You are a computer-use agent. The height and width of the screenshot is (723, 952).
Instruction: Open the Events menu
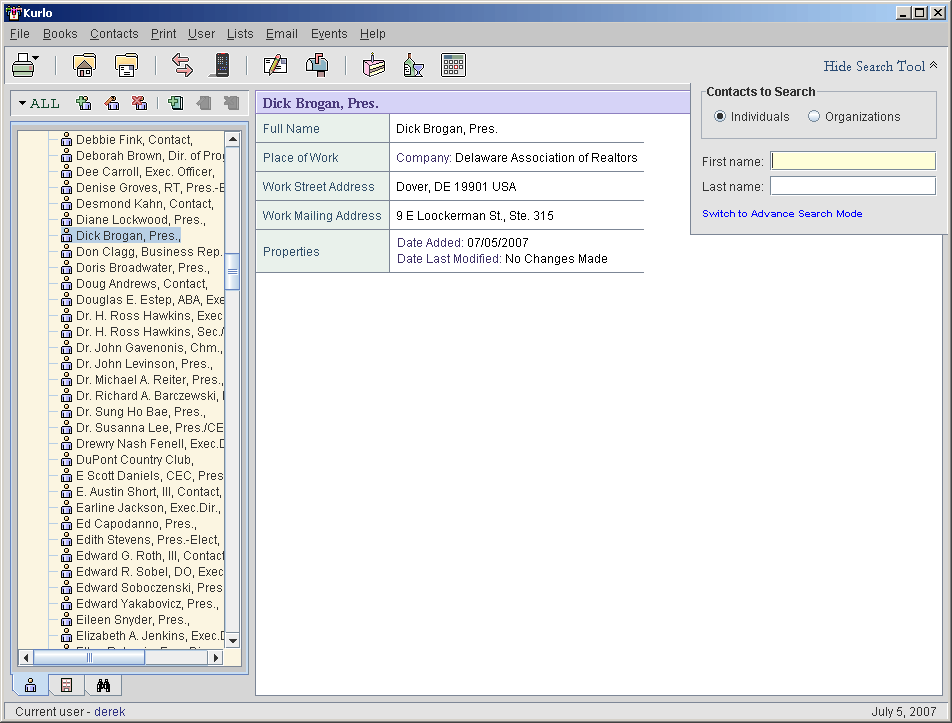click(x=329, y=34)
